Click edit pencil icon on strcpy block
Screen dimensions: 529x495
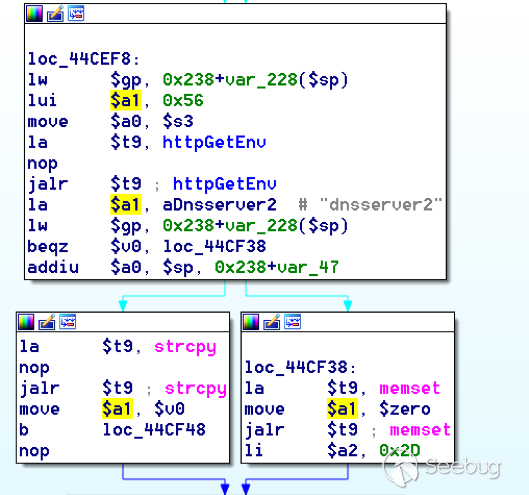point(47,322)
